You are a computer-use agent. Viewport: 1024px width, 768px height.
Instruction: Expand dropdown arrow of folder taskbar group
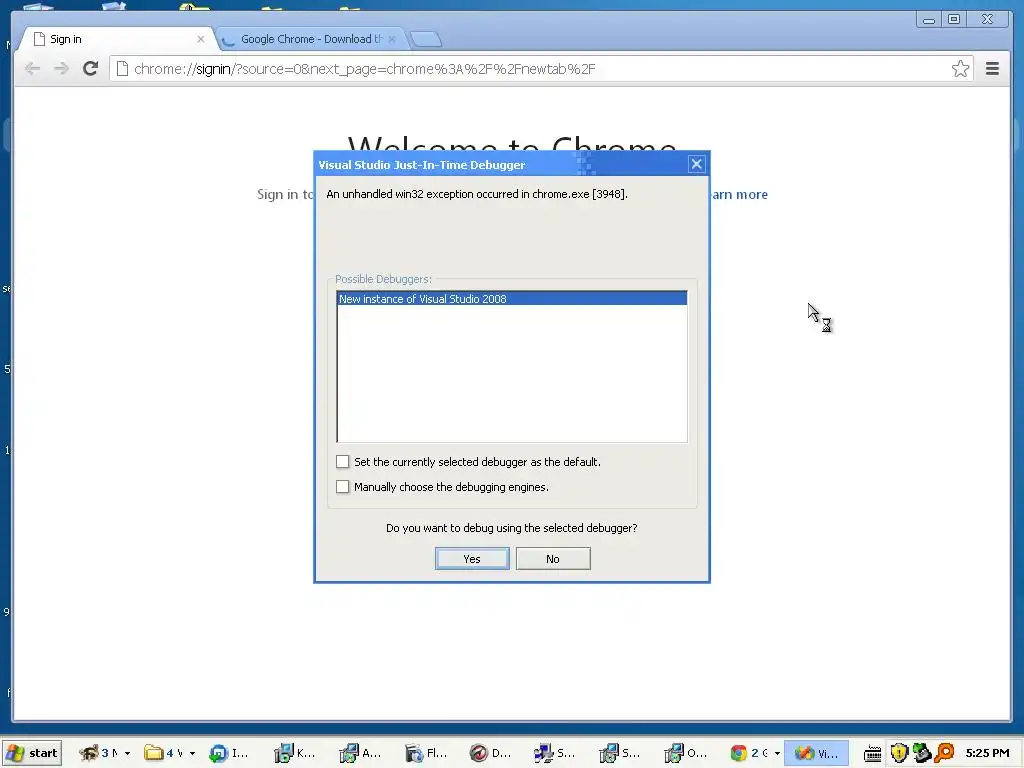point(192,754)
